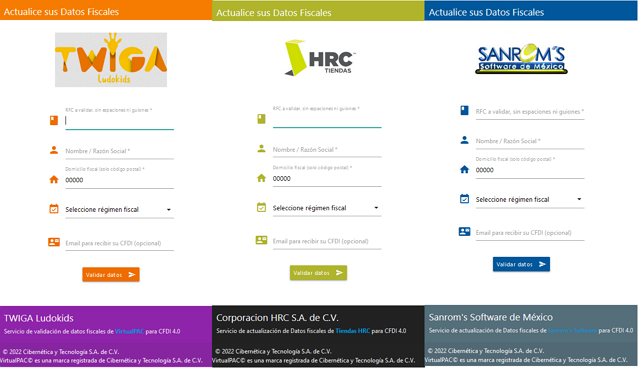
Task: Click the blue person icon in Sanrom's form
Action: coord(464,140)
